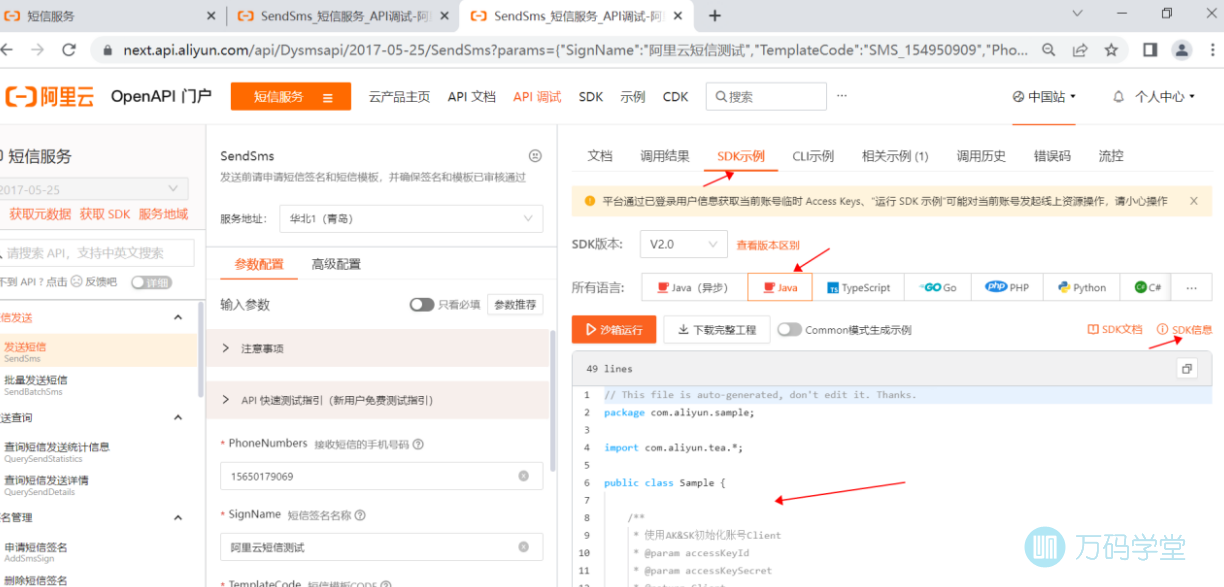Dismiss the Access Keys warning banner
The width and height of the screenshot is (1224, 587).
[1194, 201]
